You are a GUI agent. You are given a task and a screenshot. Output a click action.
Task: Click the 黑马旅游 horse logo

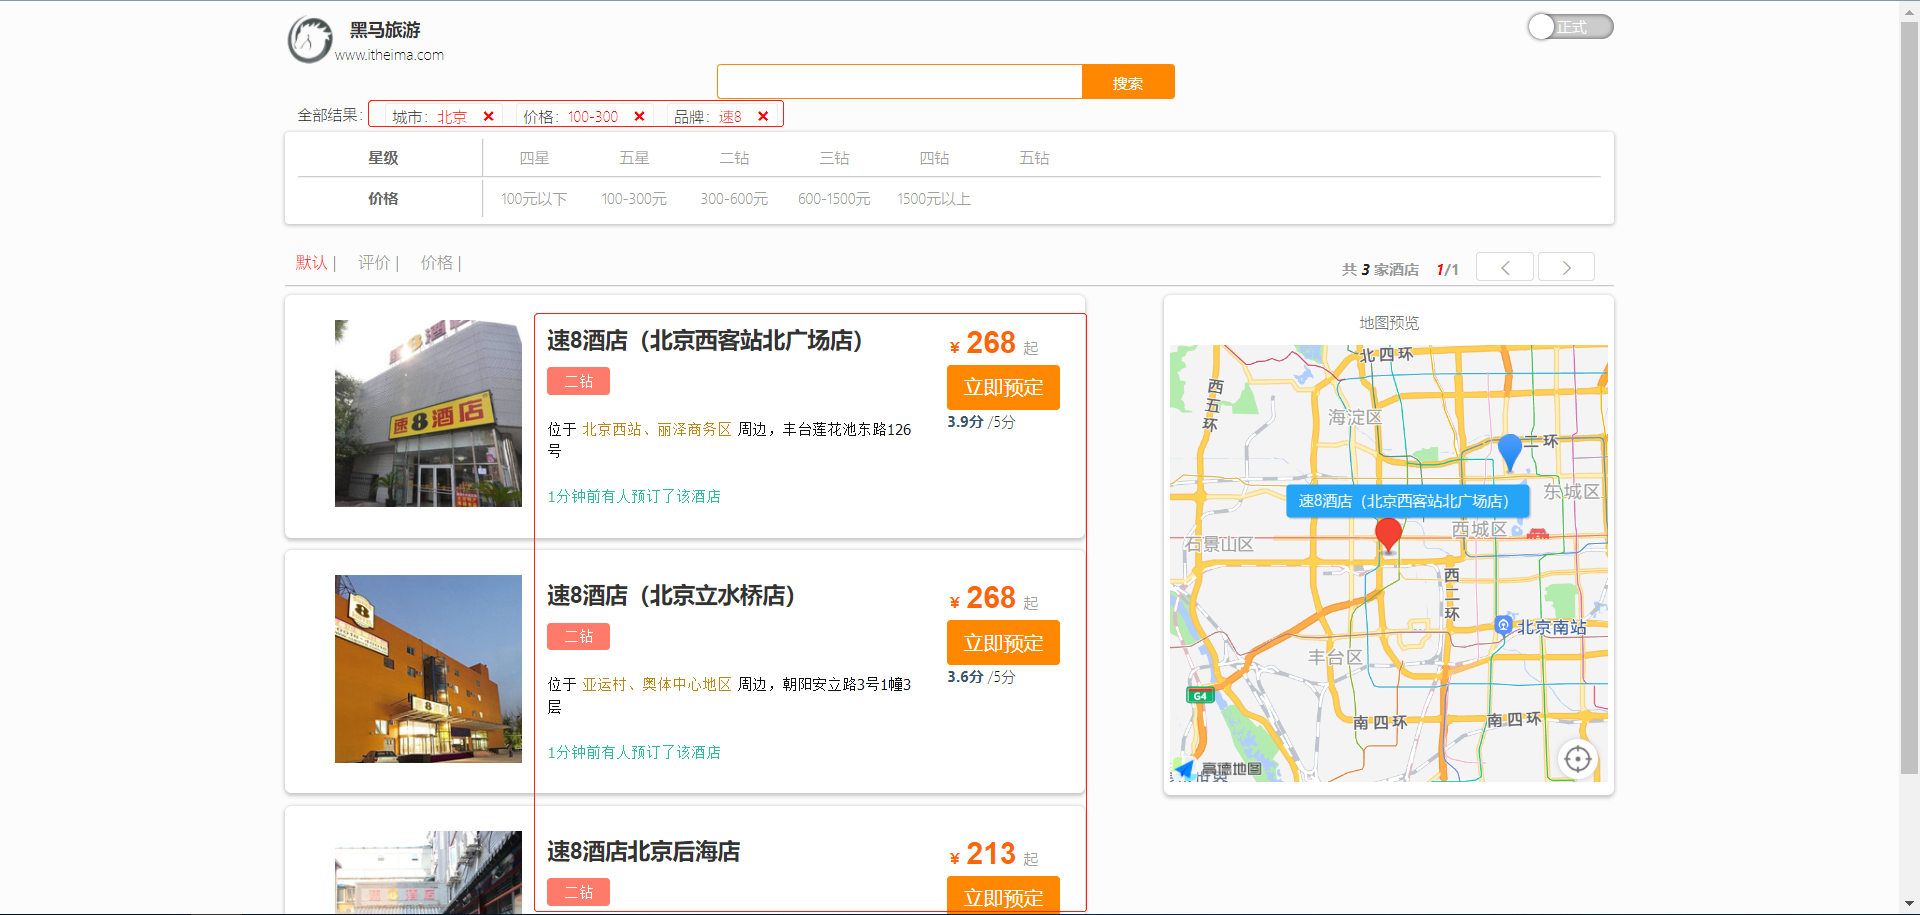(310, 40)
